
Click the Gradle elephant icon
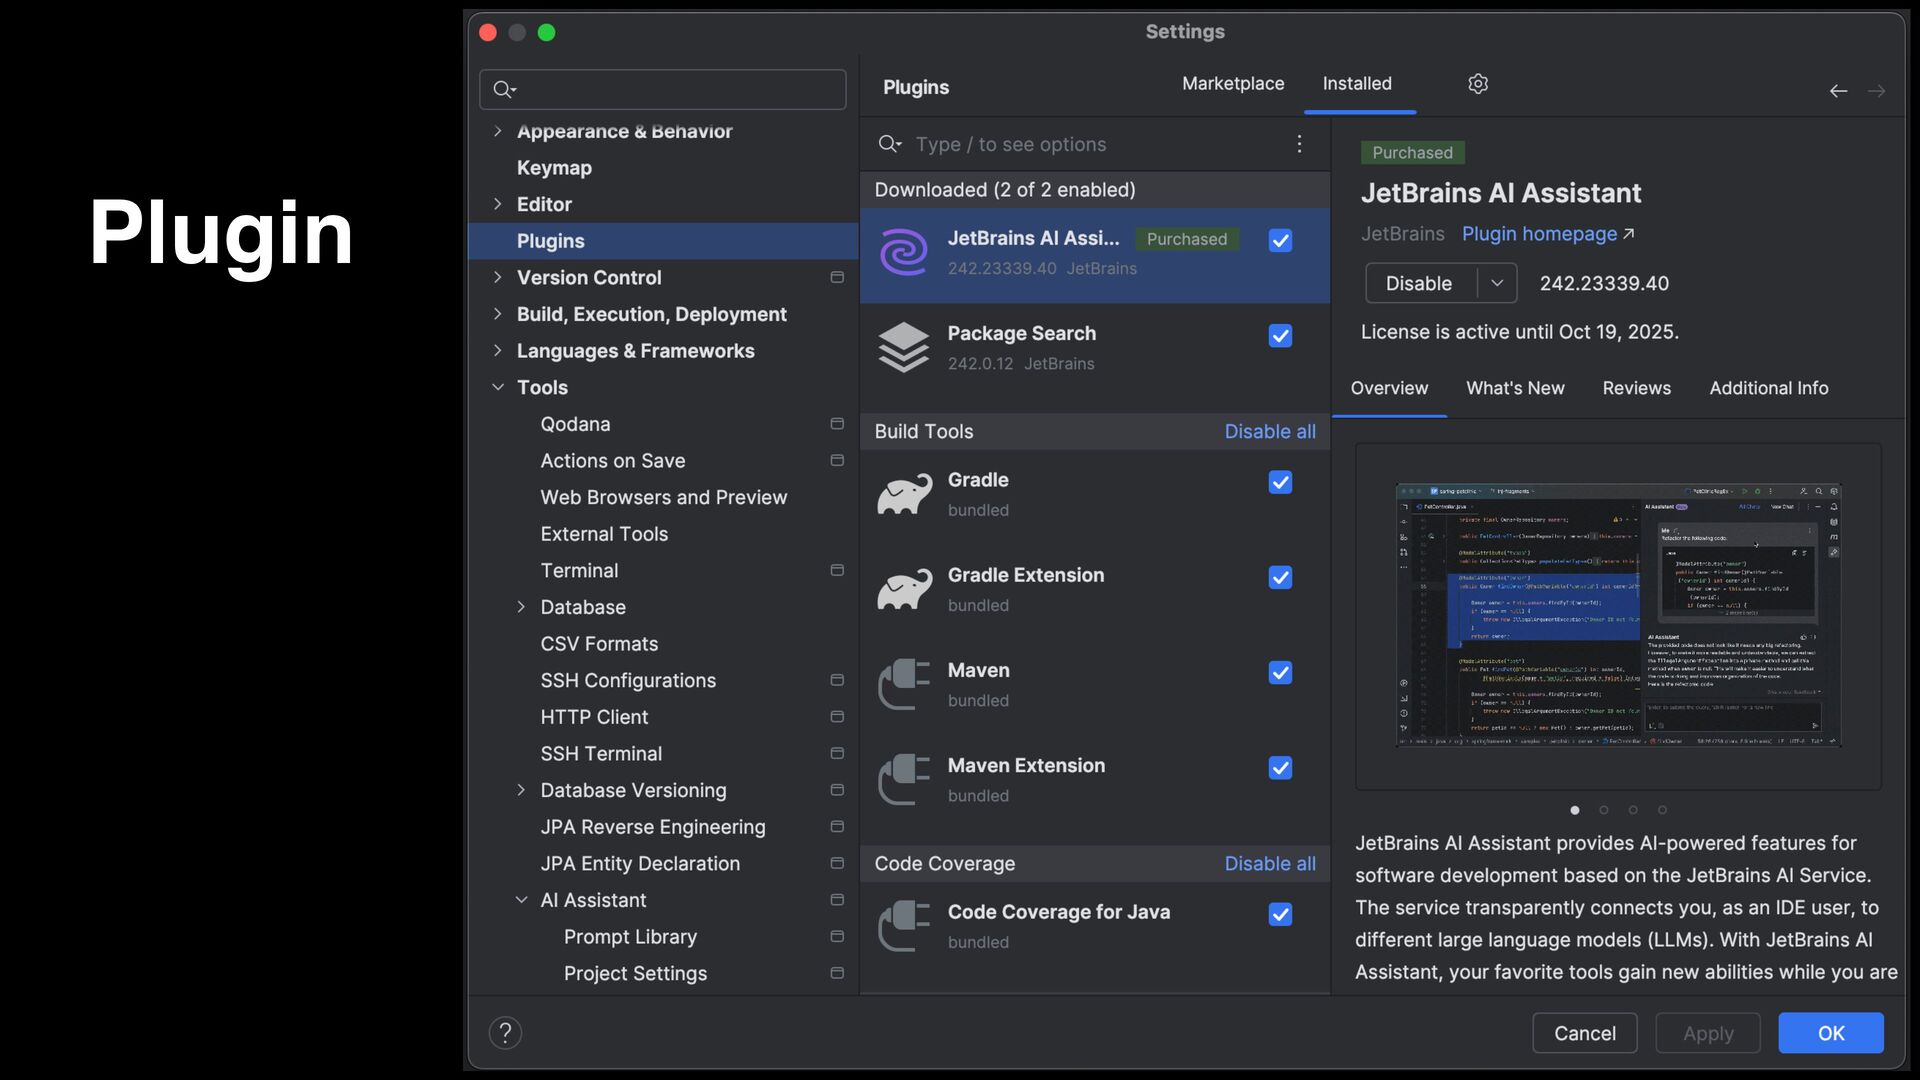pos(904,494)
